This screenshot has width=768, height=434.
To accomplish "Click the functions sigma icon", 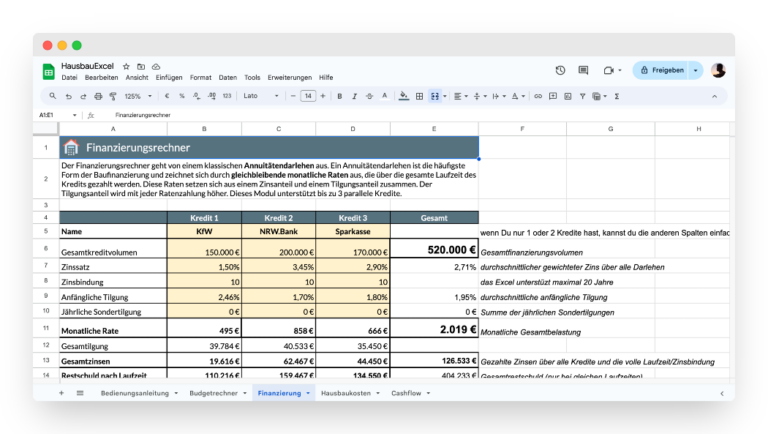I will (617, 96).
